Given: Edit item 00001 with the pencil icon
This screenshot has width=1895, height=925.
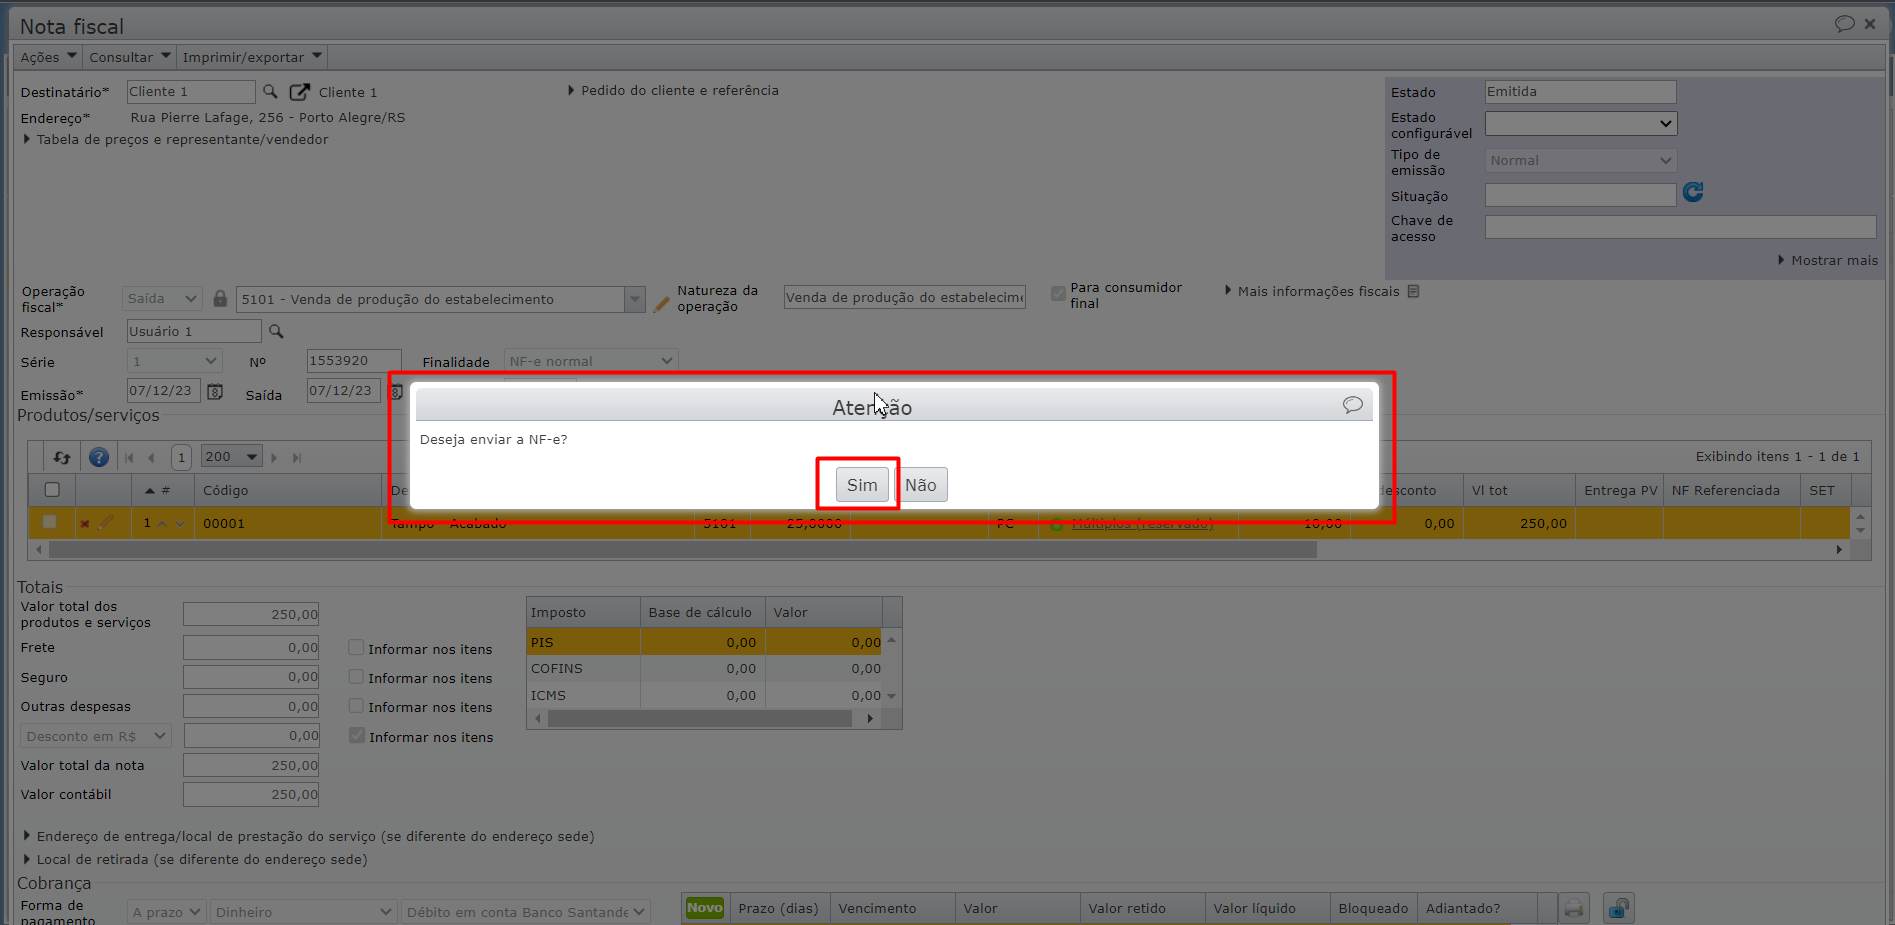Looking at the screenshot, I should [106, 522].
